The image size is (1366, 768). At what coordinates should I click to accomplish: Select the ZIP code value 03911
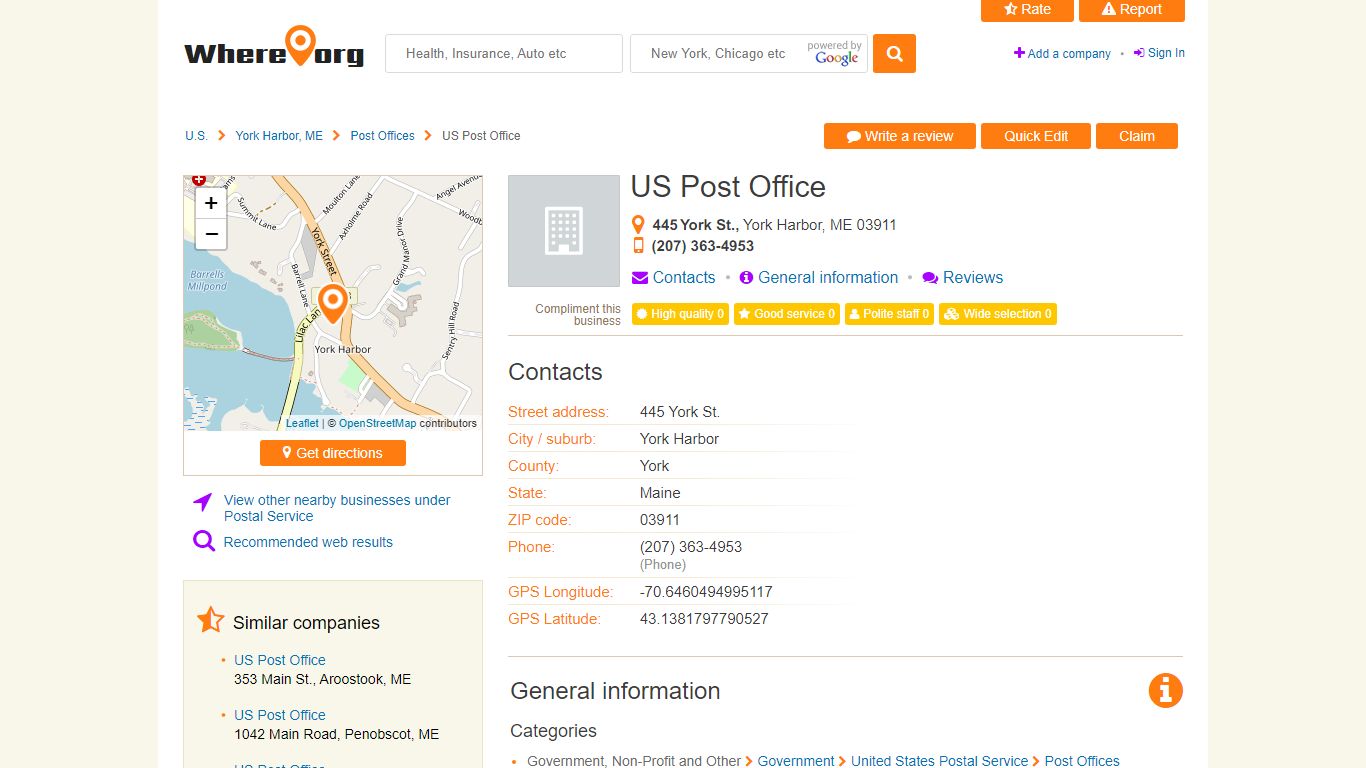point(660,520)
